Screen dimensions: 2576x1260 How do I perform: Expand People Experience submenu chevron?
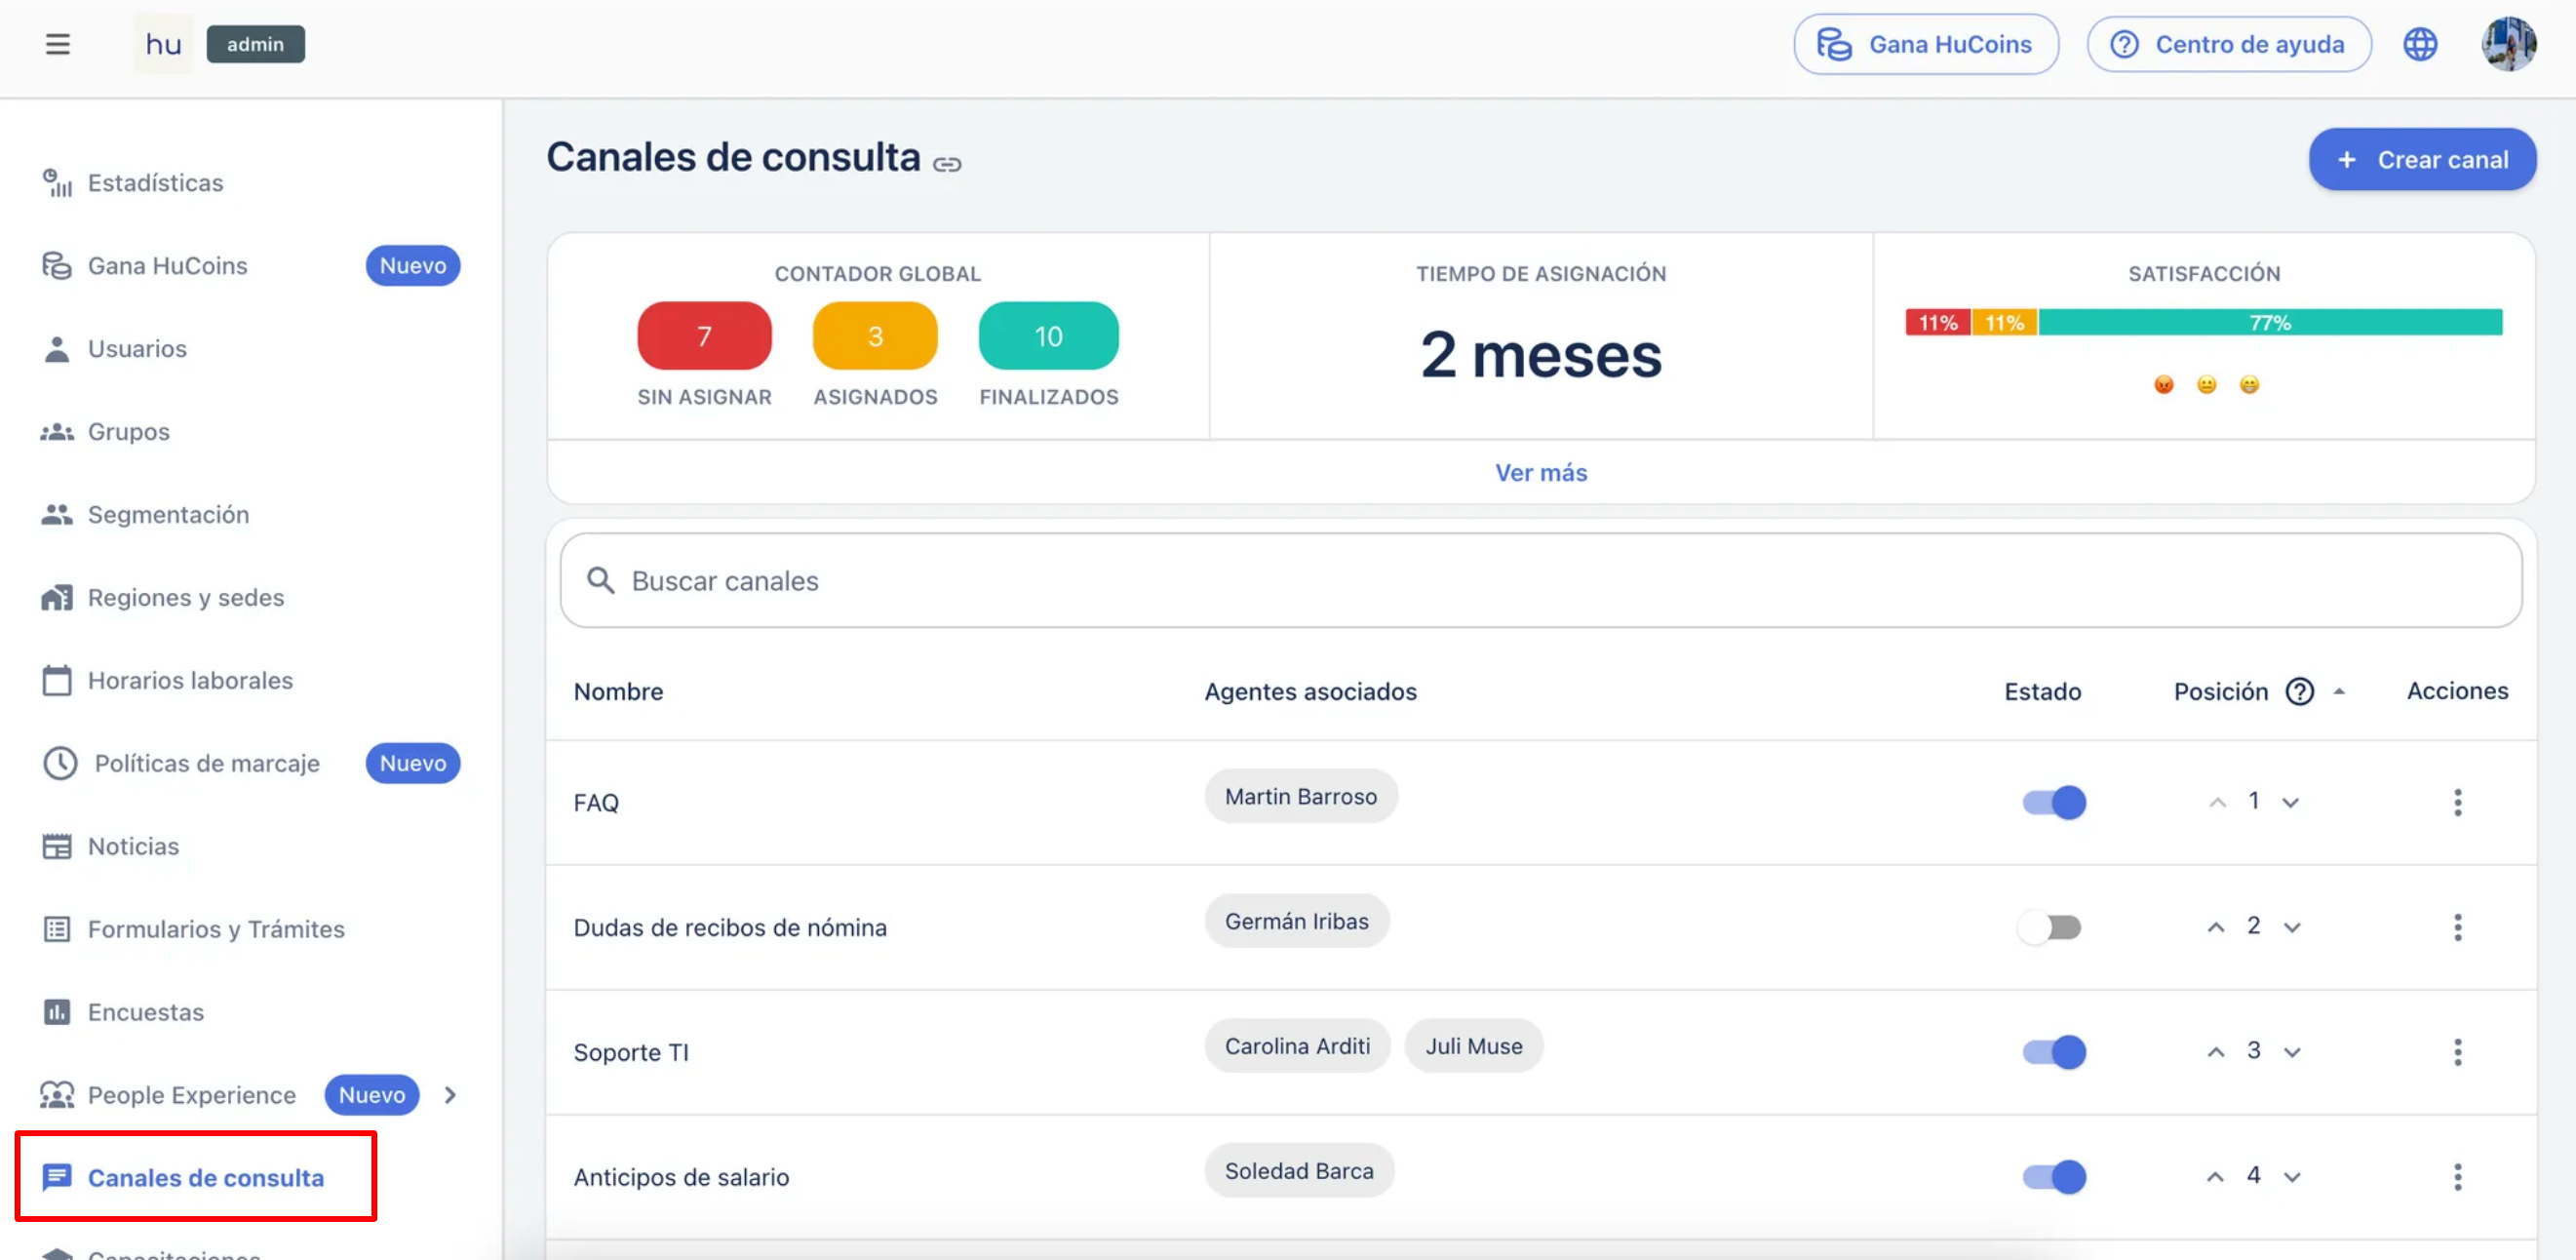click(x=450, y=1095)
